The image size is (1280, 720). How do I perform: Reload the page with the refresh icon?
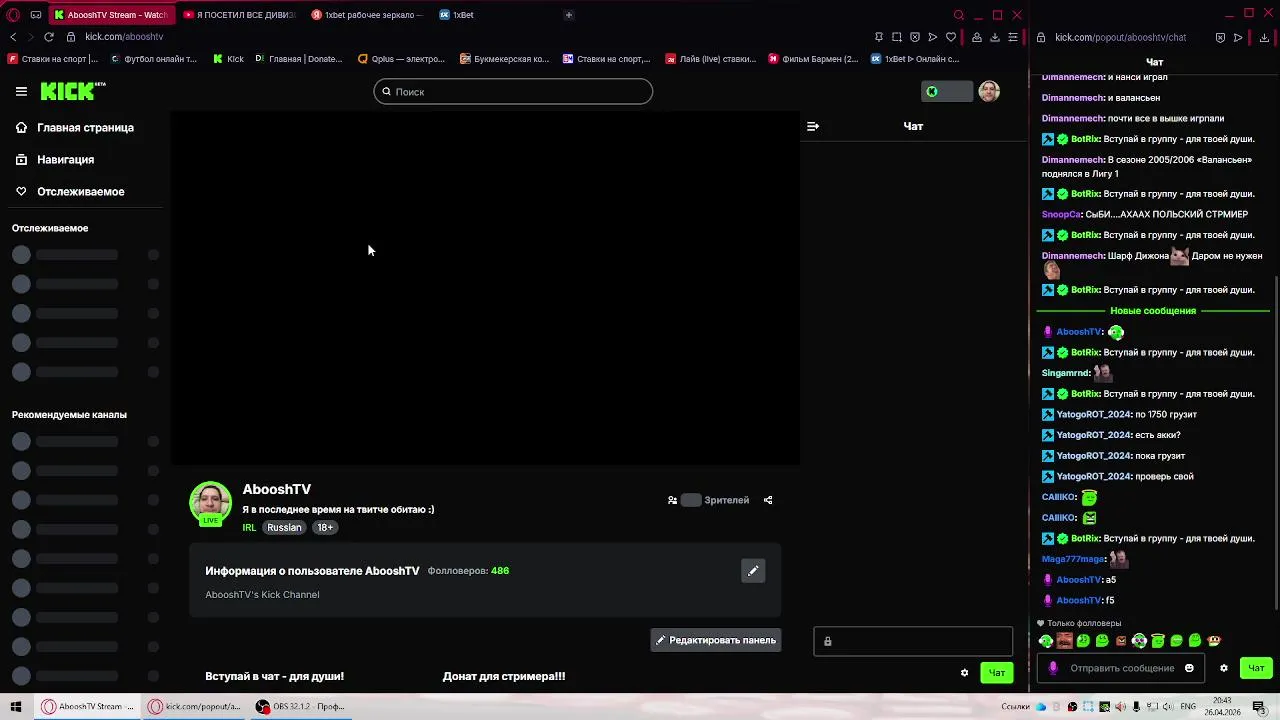coord(48,37)
